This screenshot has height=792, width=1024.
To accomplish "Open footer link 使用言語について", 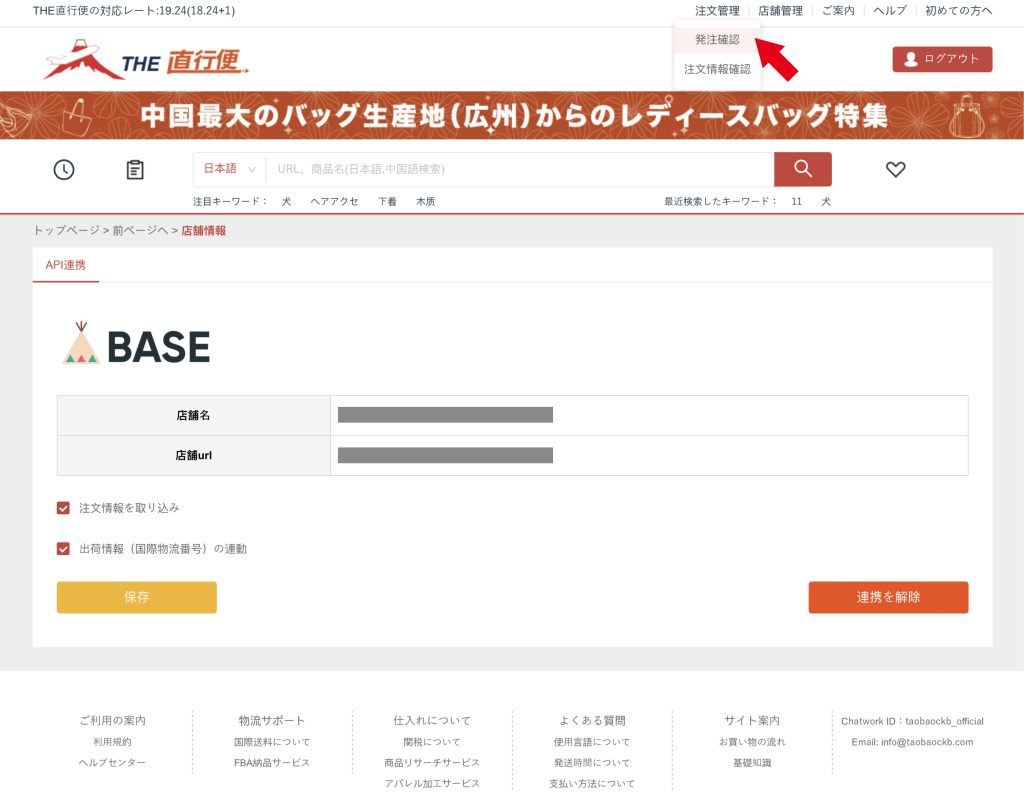I will click(592, 742).
